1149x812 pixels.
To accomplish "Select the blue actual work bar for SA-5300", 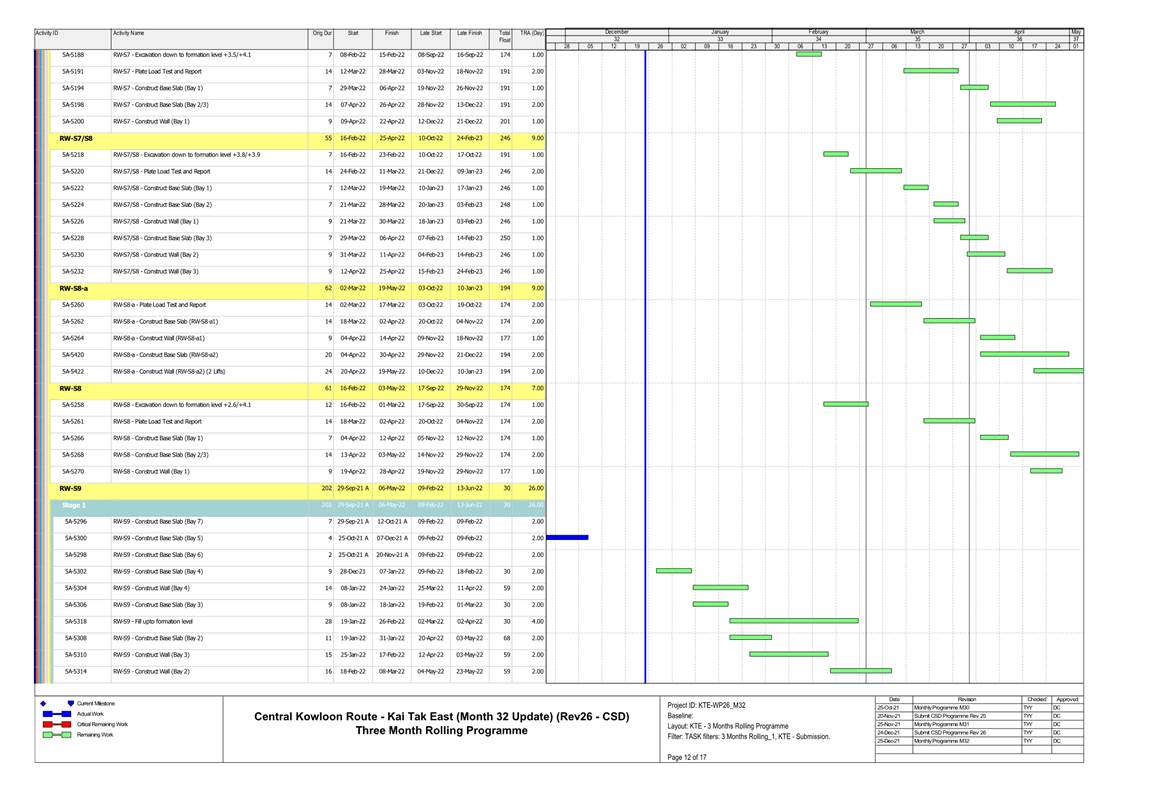I will (567, 538).
